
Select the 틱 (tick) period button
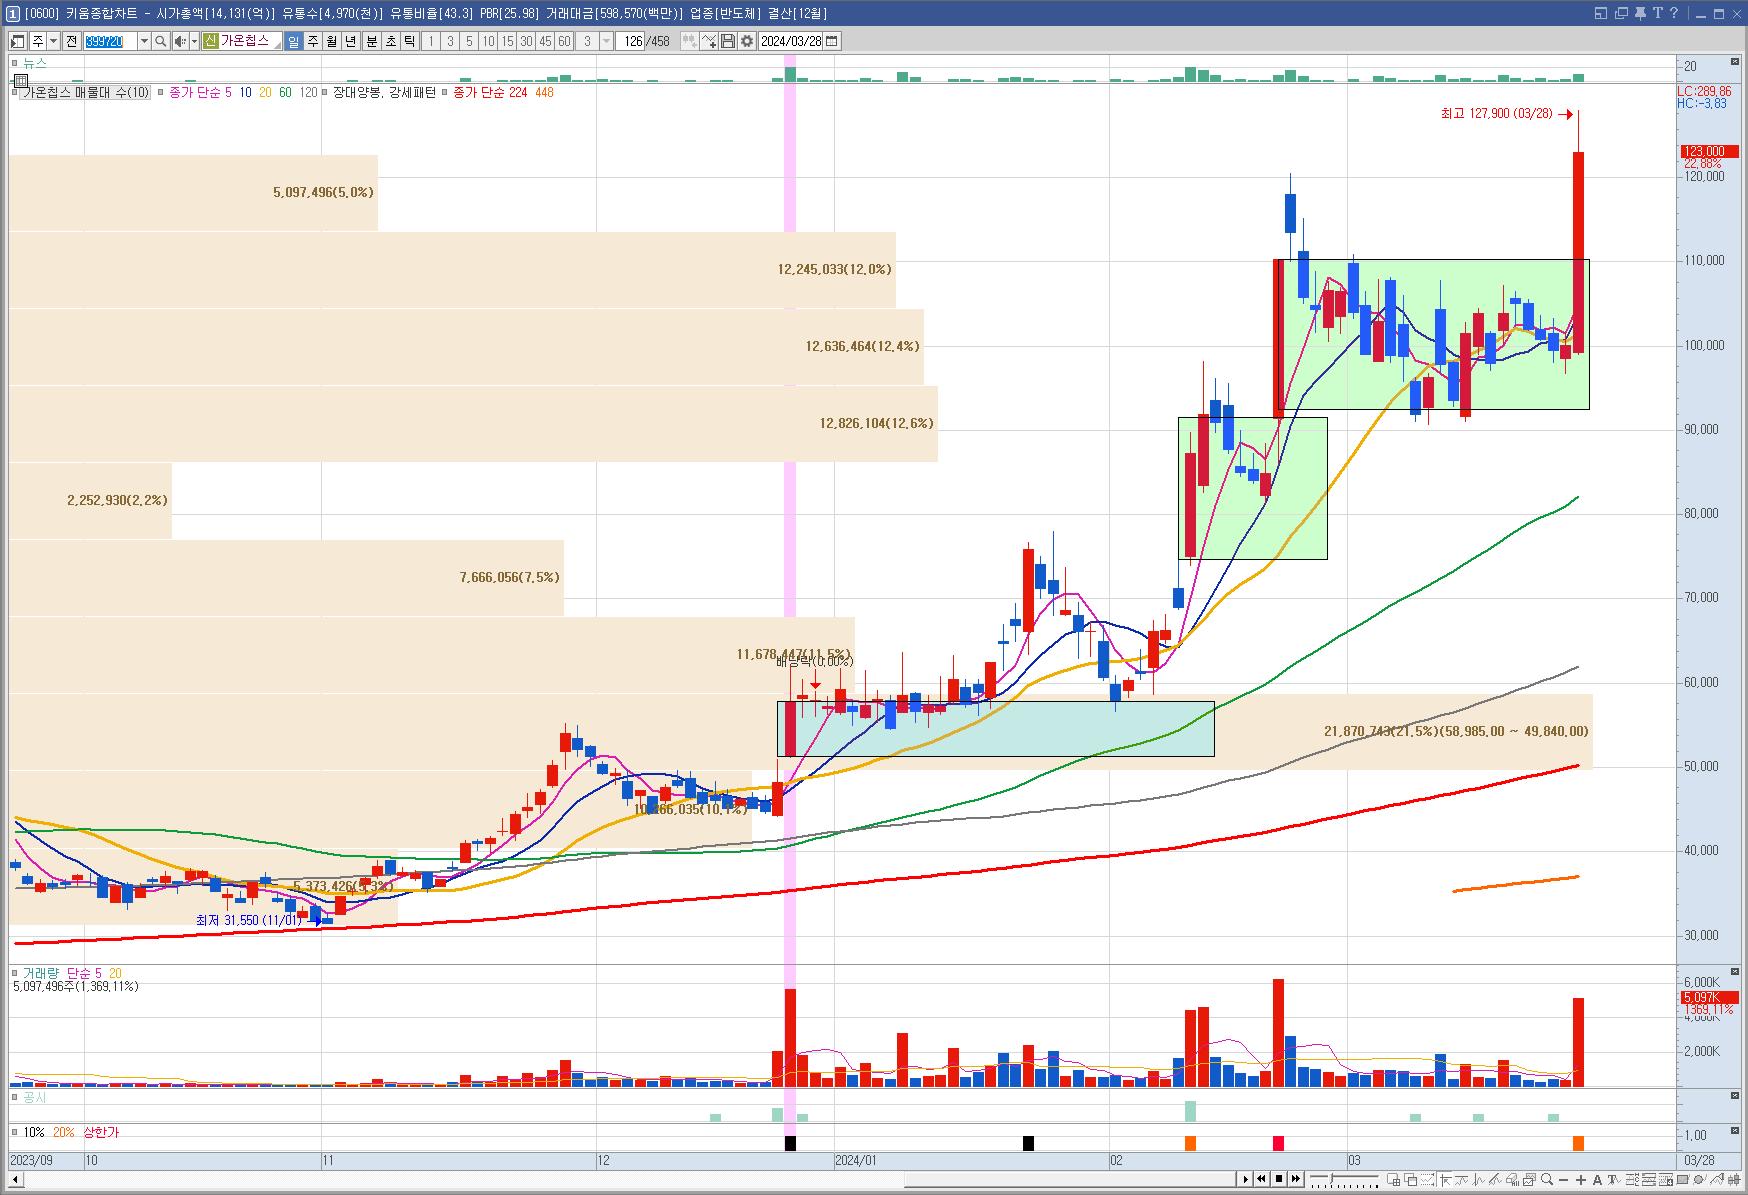point(409,41)
